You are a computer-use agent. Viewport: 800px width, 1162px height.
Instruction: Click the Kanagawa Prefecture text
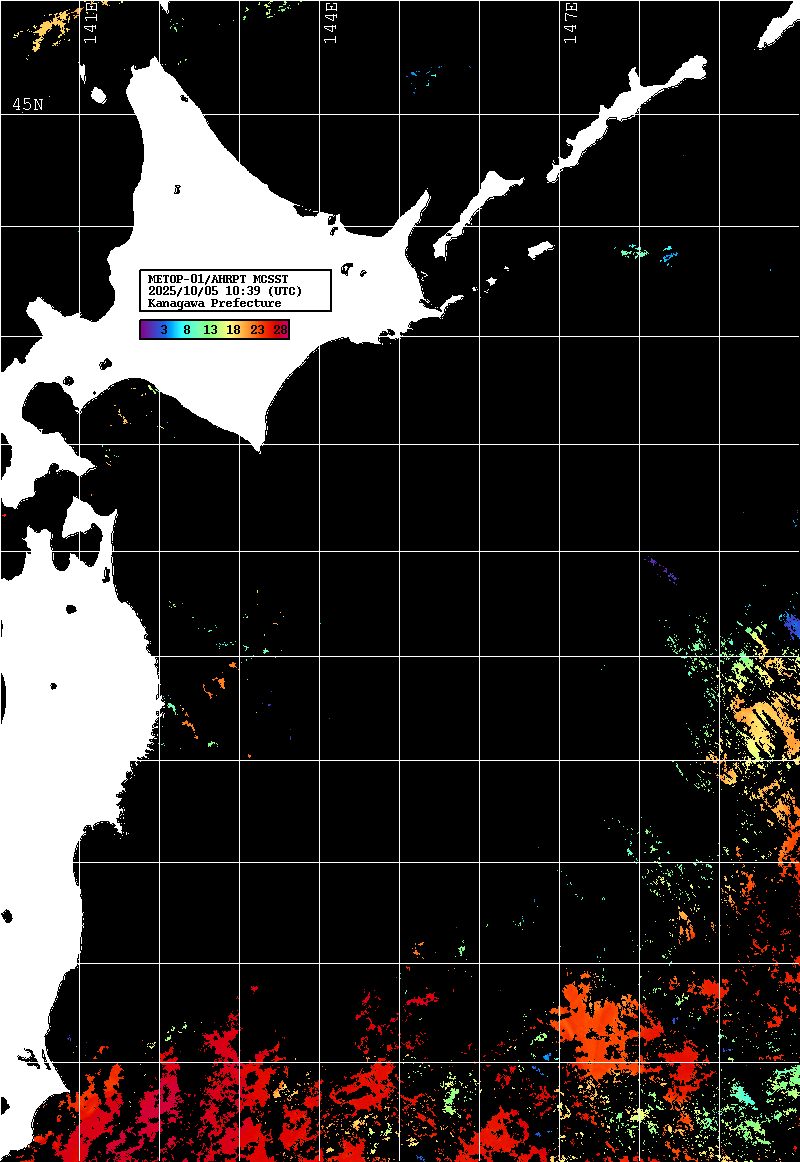tap(214, 303)
